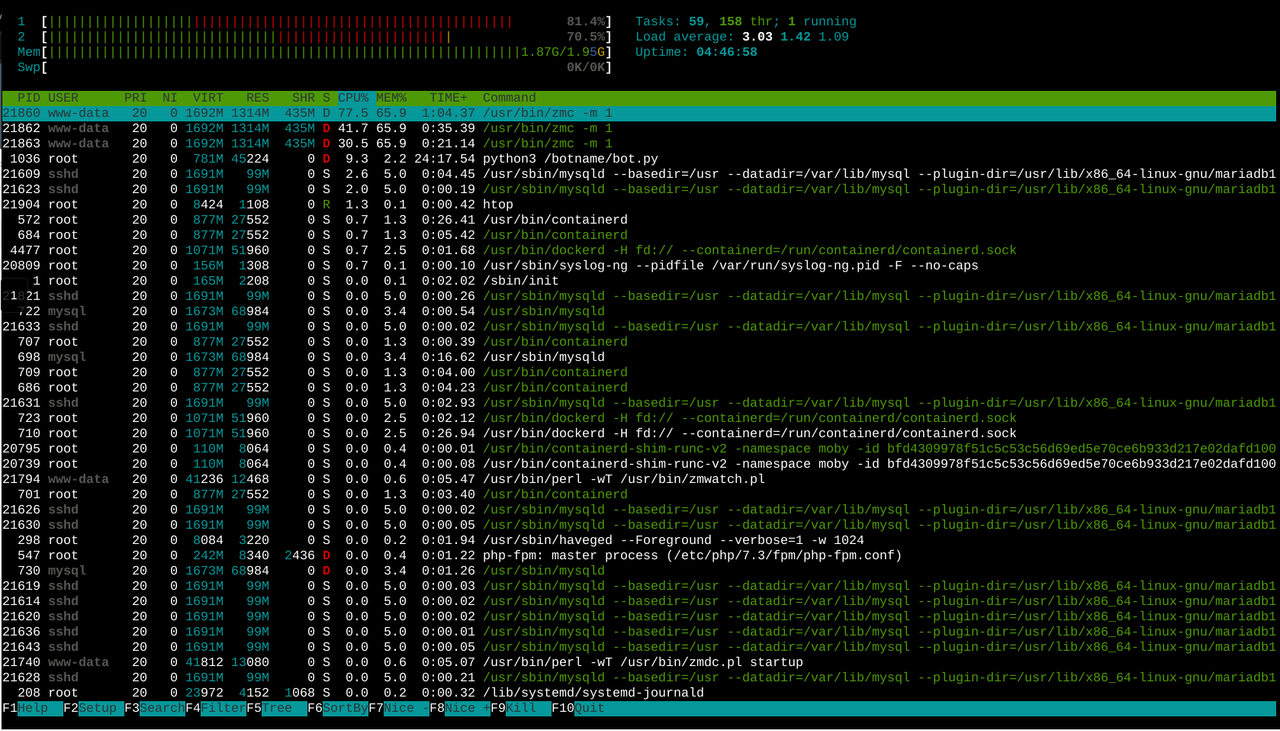Screen dimensions: 1280x731
Task: Select the systemd-journald process row
Action: [640, 692]
